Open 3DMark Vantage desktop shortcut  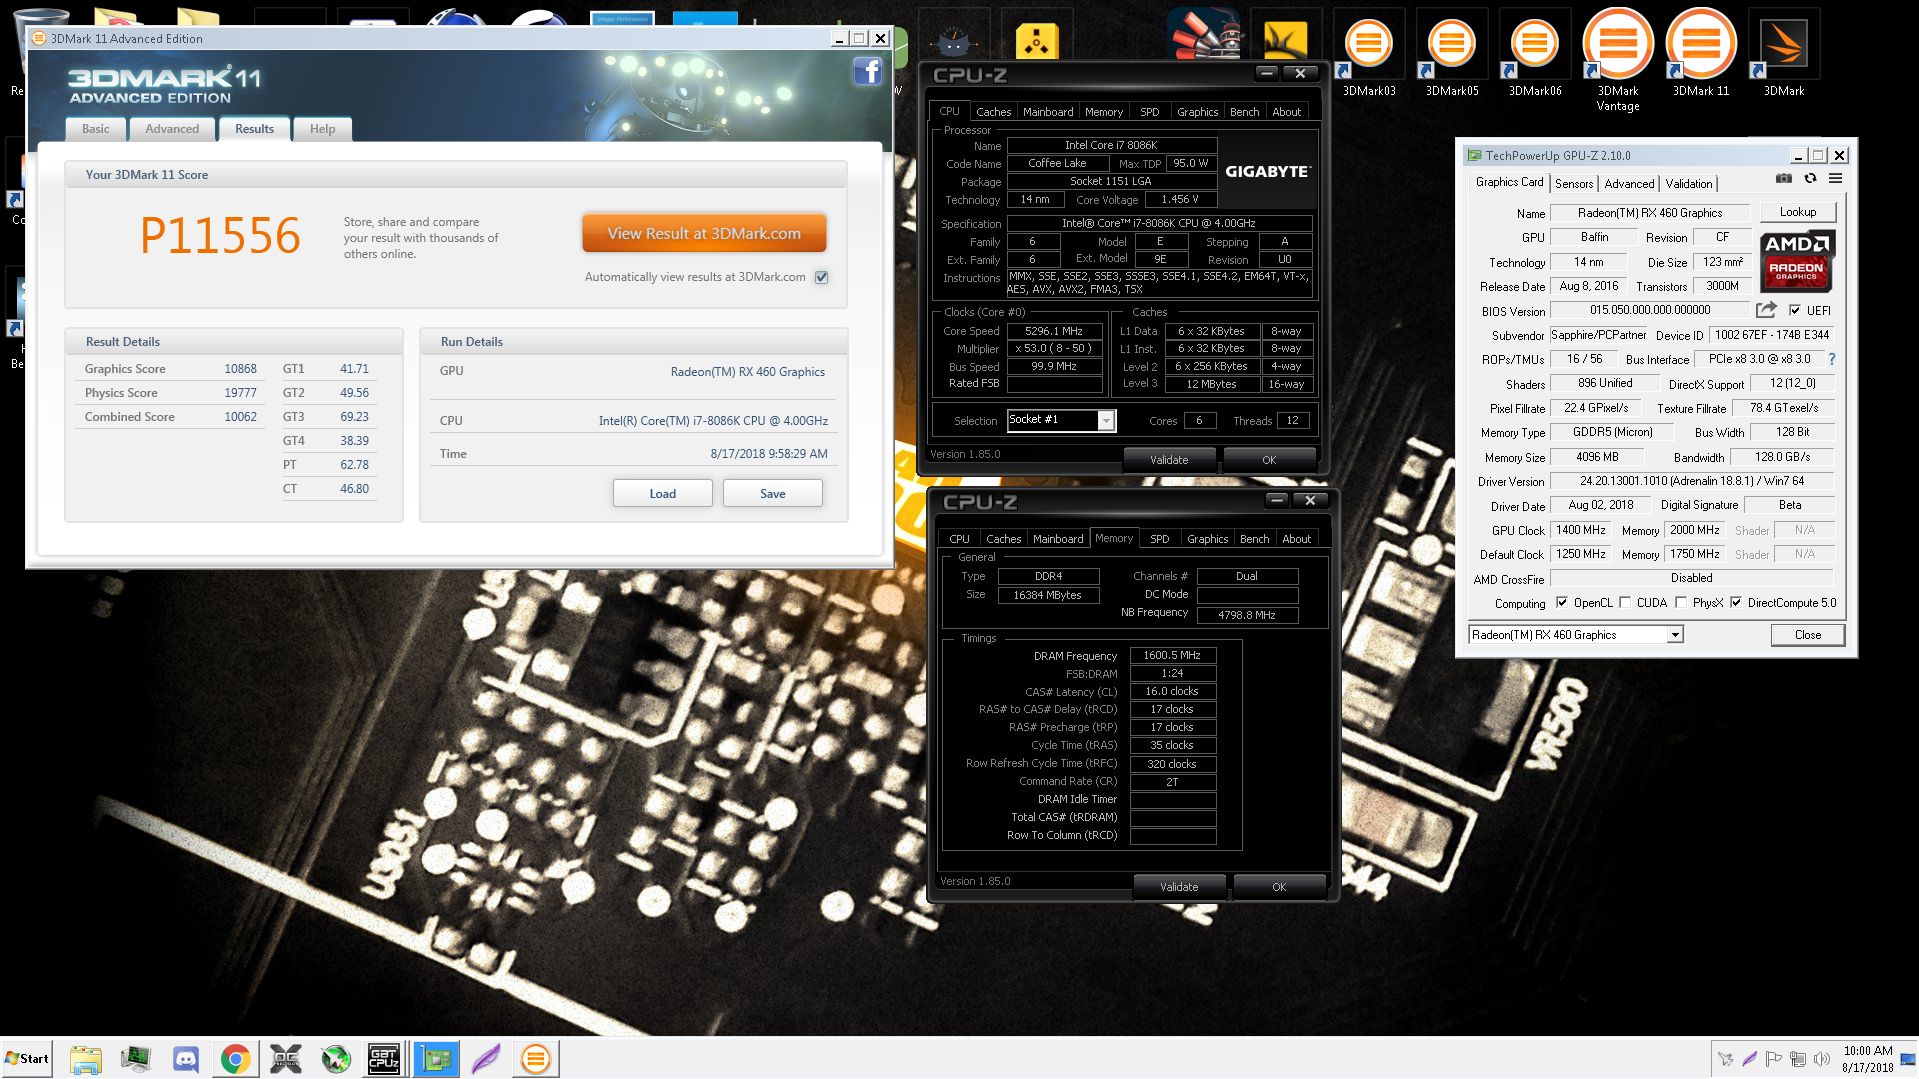pyautogui.click(x=1618, y=60)
